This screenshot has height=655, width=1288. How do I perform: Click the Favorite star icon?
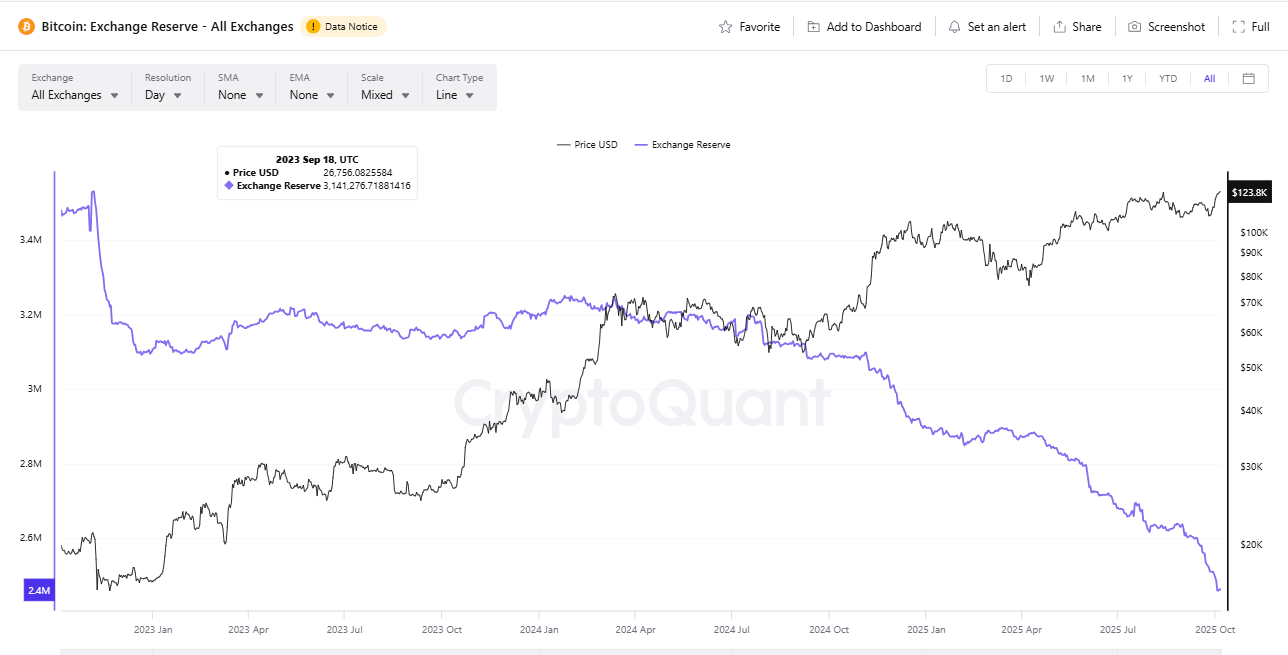pos(726,27)
